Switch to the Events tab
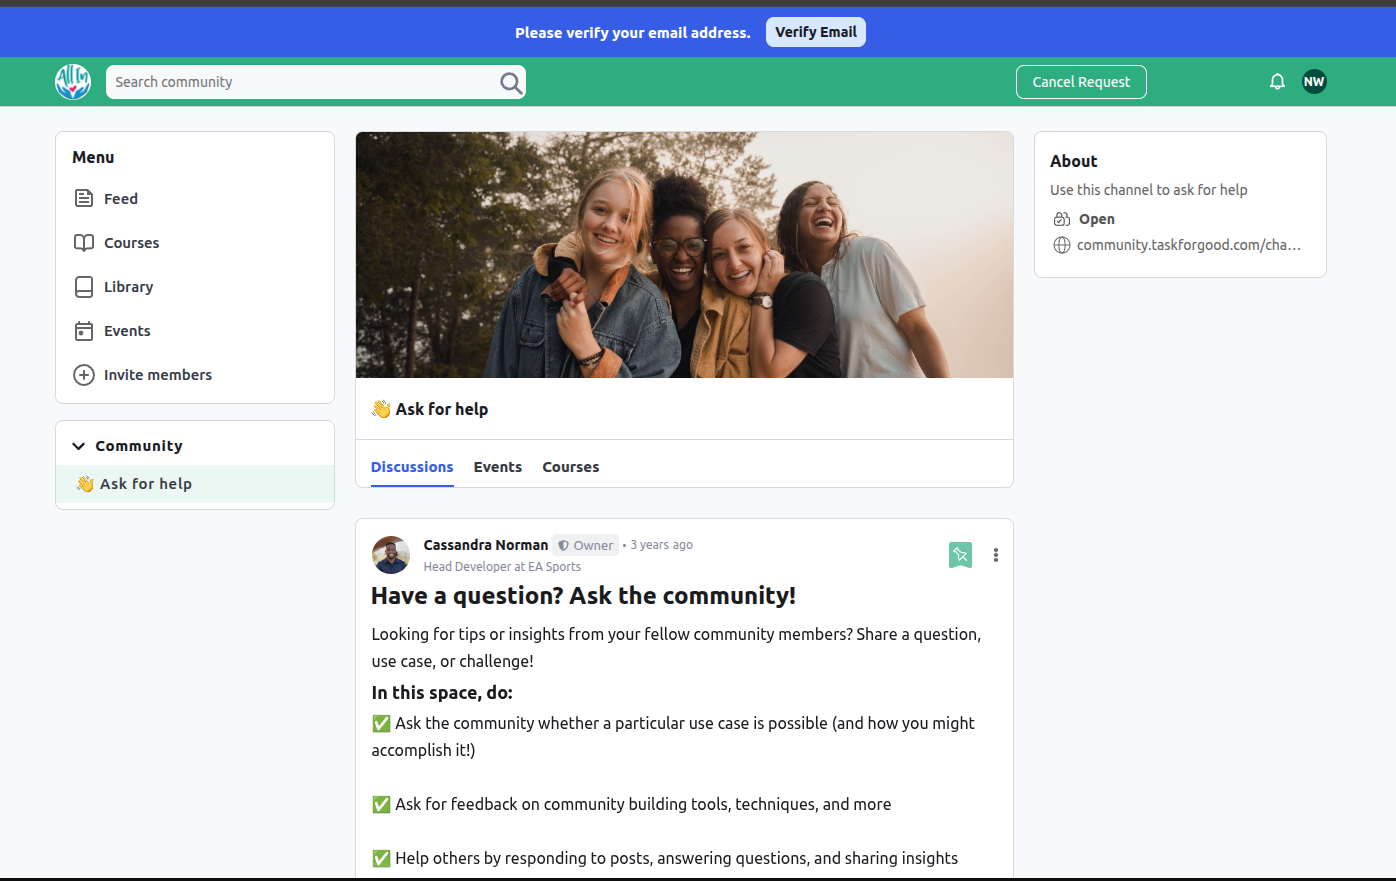This screenshot has width=1396, height=881. click(x=498, y=467)
